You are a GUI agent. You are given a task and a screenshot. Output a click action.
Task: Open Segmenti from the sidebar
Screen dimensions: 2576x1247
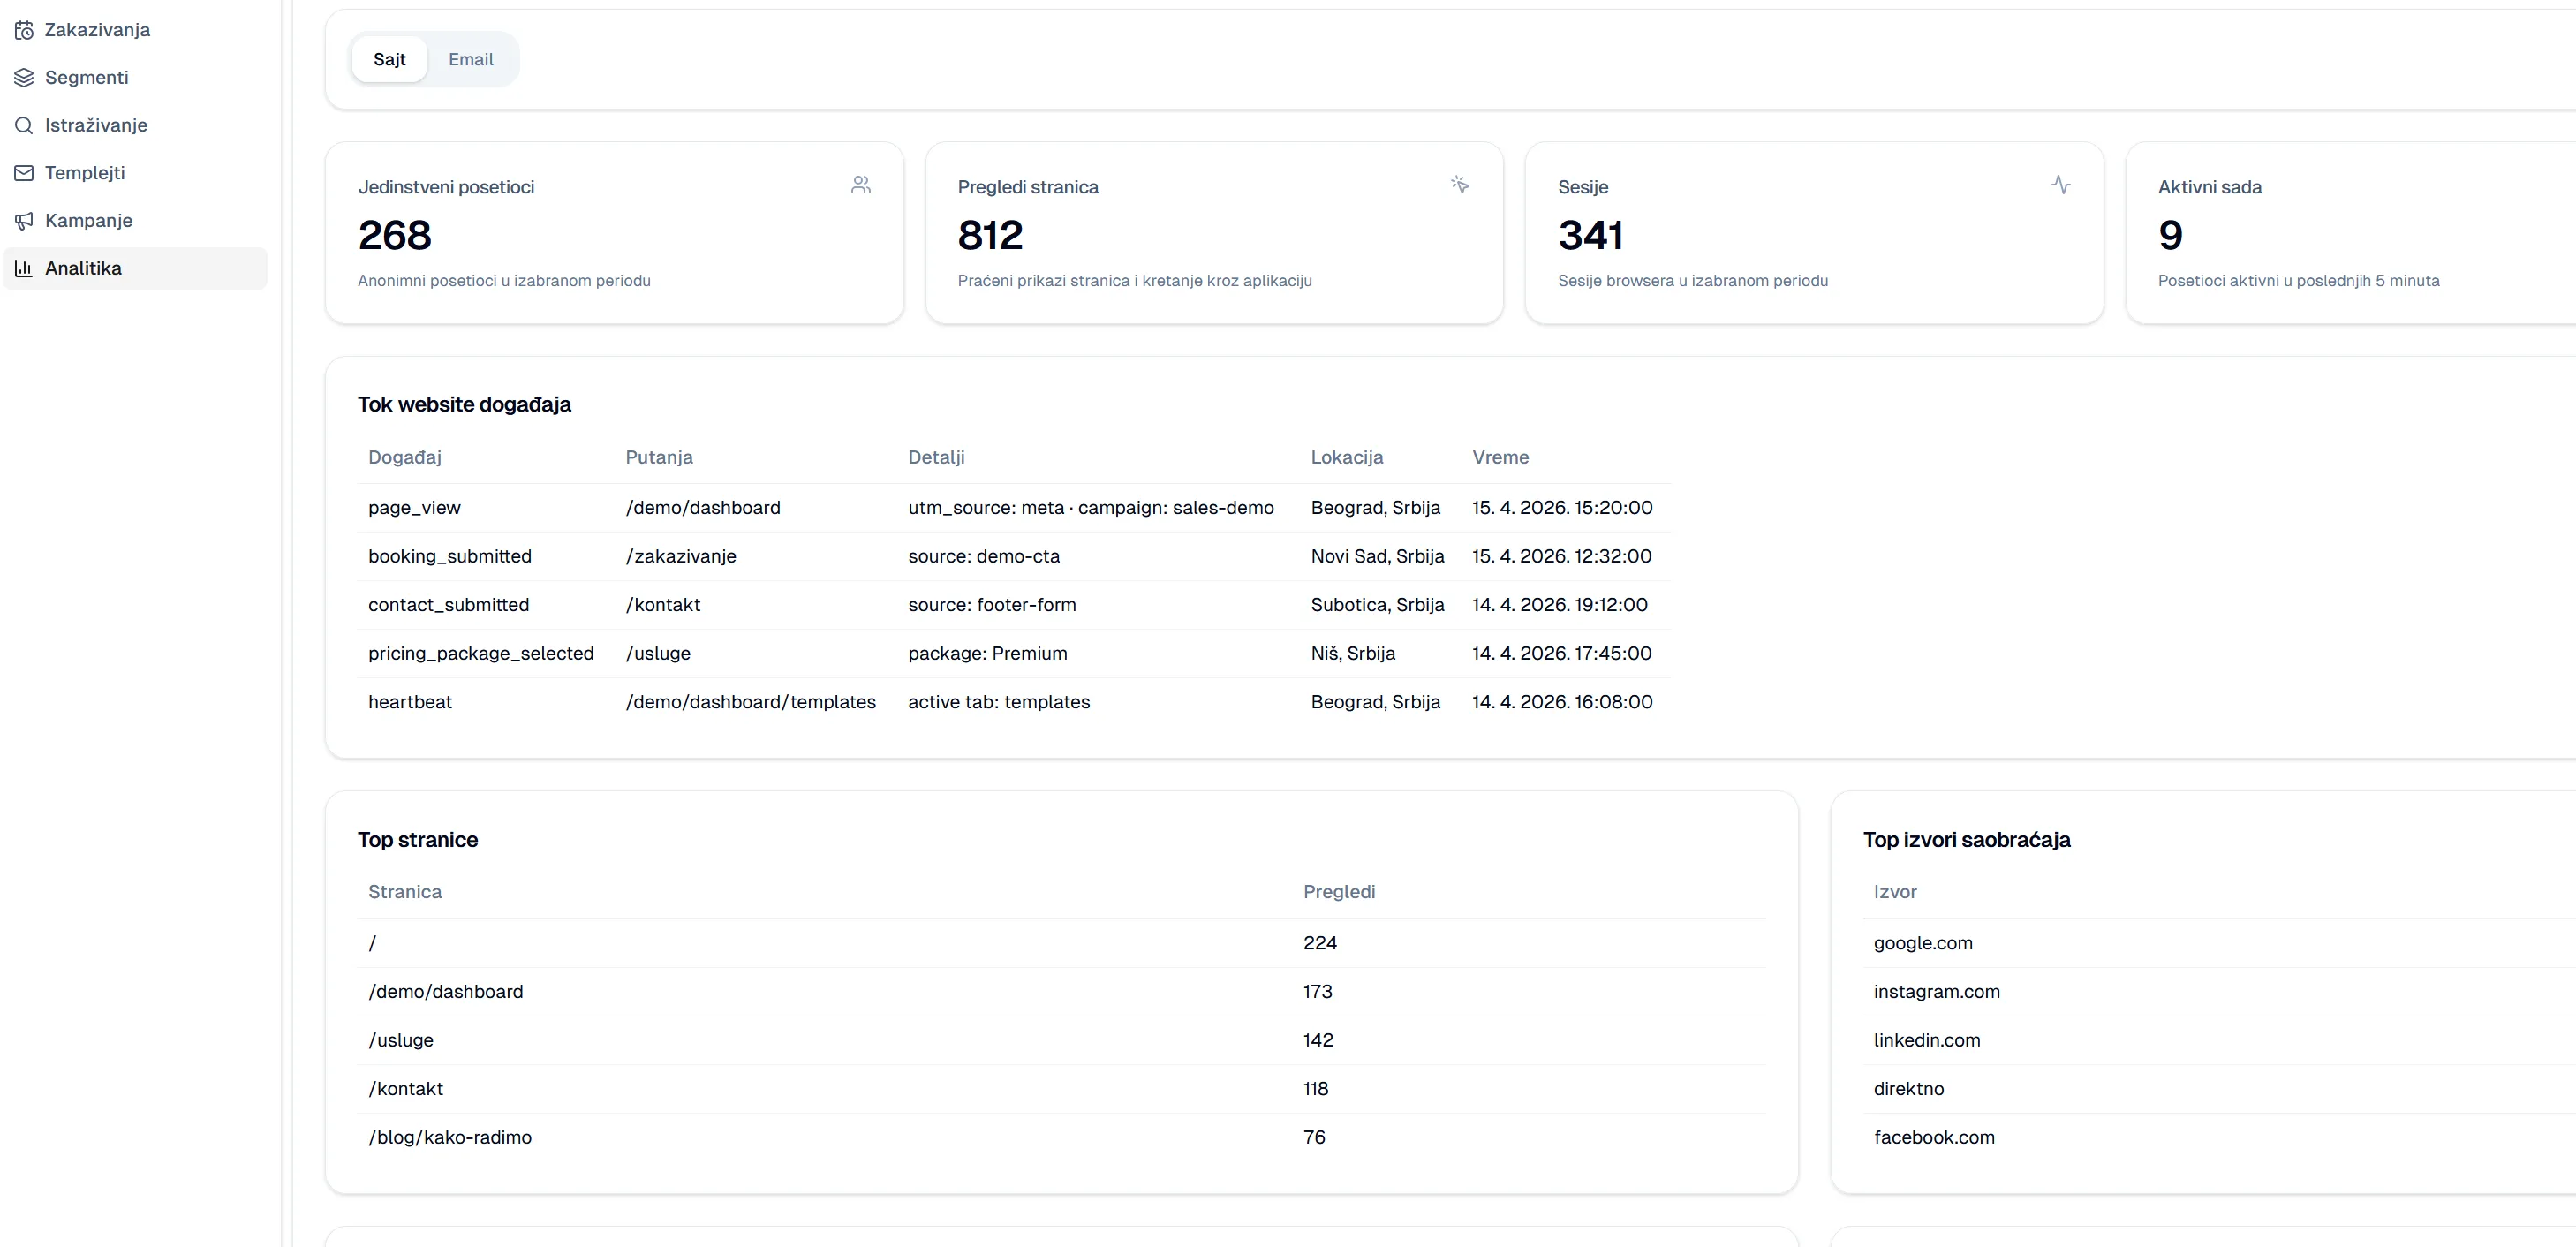(x=87, y=78)
